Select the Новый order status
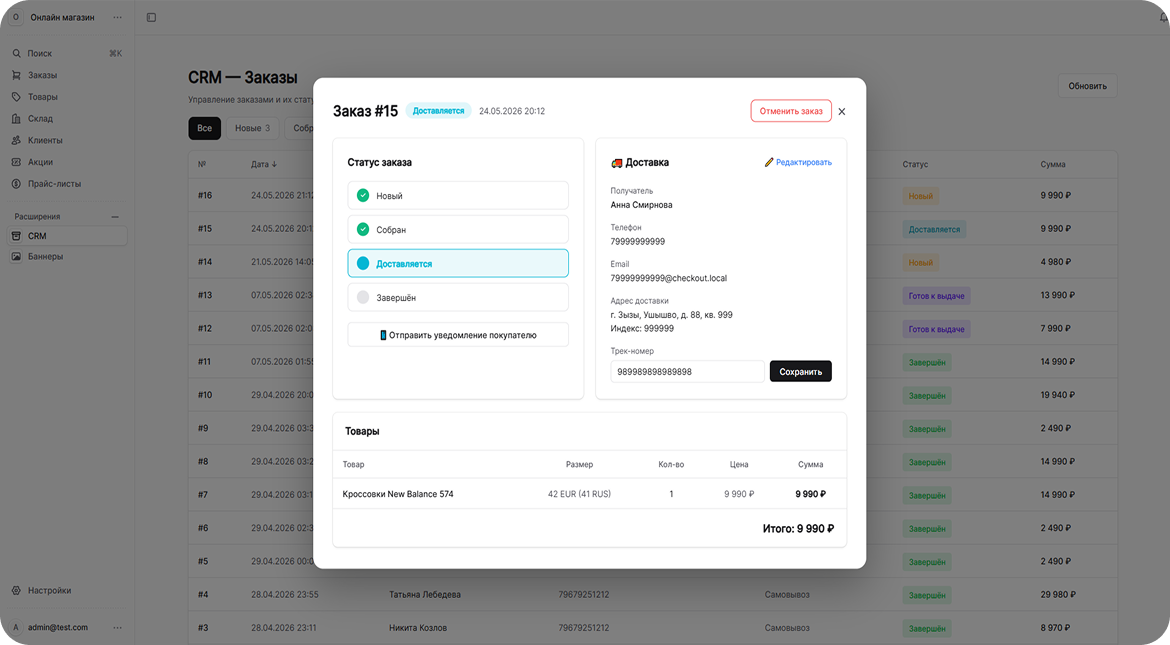 [458, 196]
